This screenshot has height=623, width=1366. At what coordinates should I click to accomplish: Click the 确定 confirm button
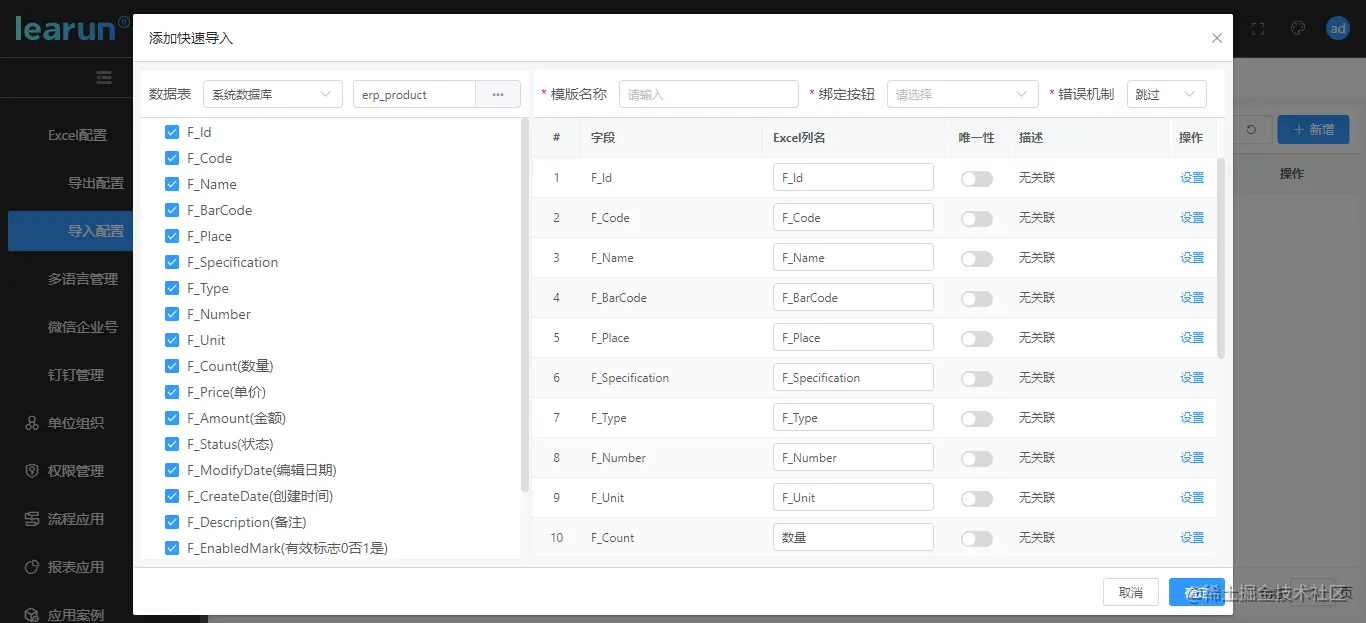point(1196,592)
